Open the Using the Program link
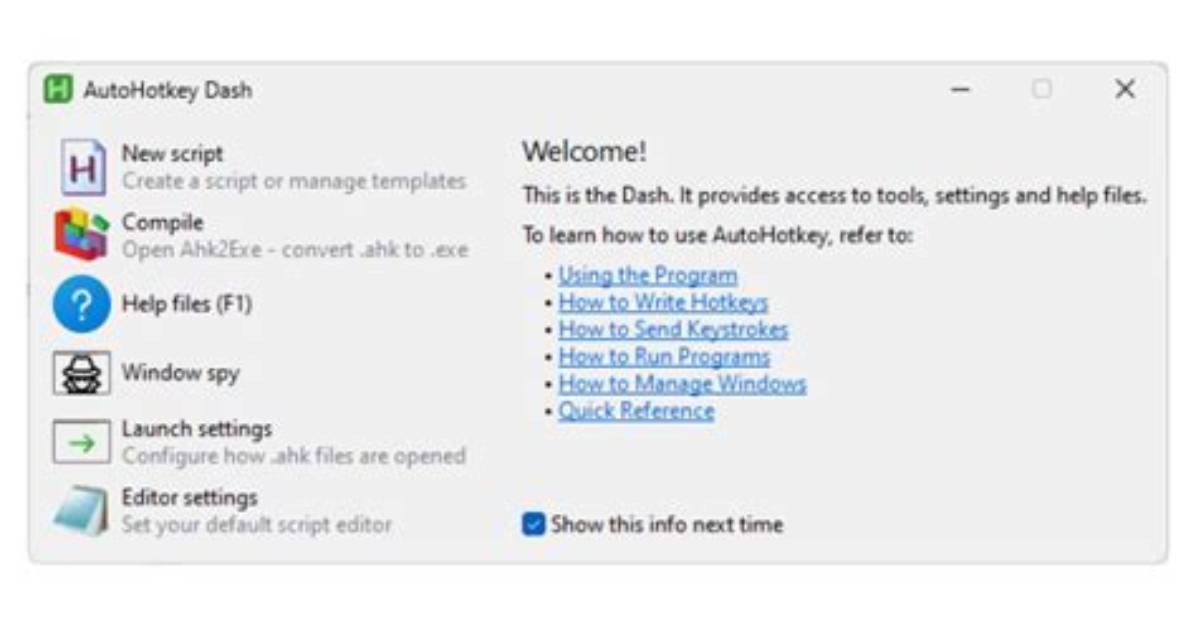 [x=648, y=275]
